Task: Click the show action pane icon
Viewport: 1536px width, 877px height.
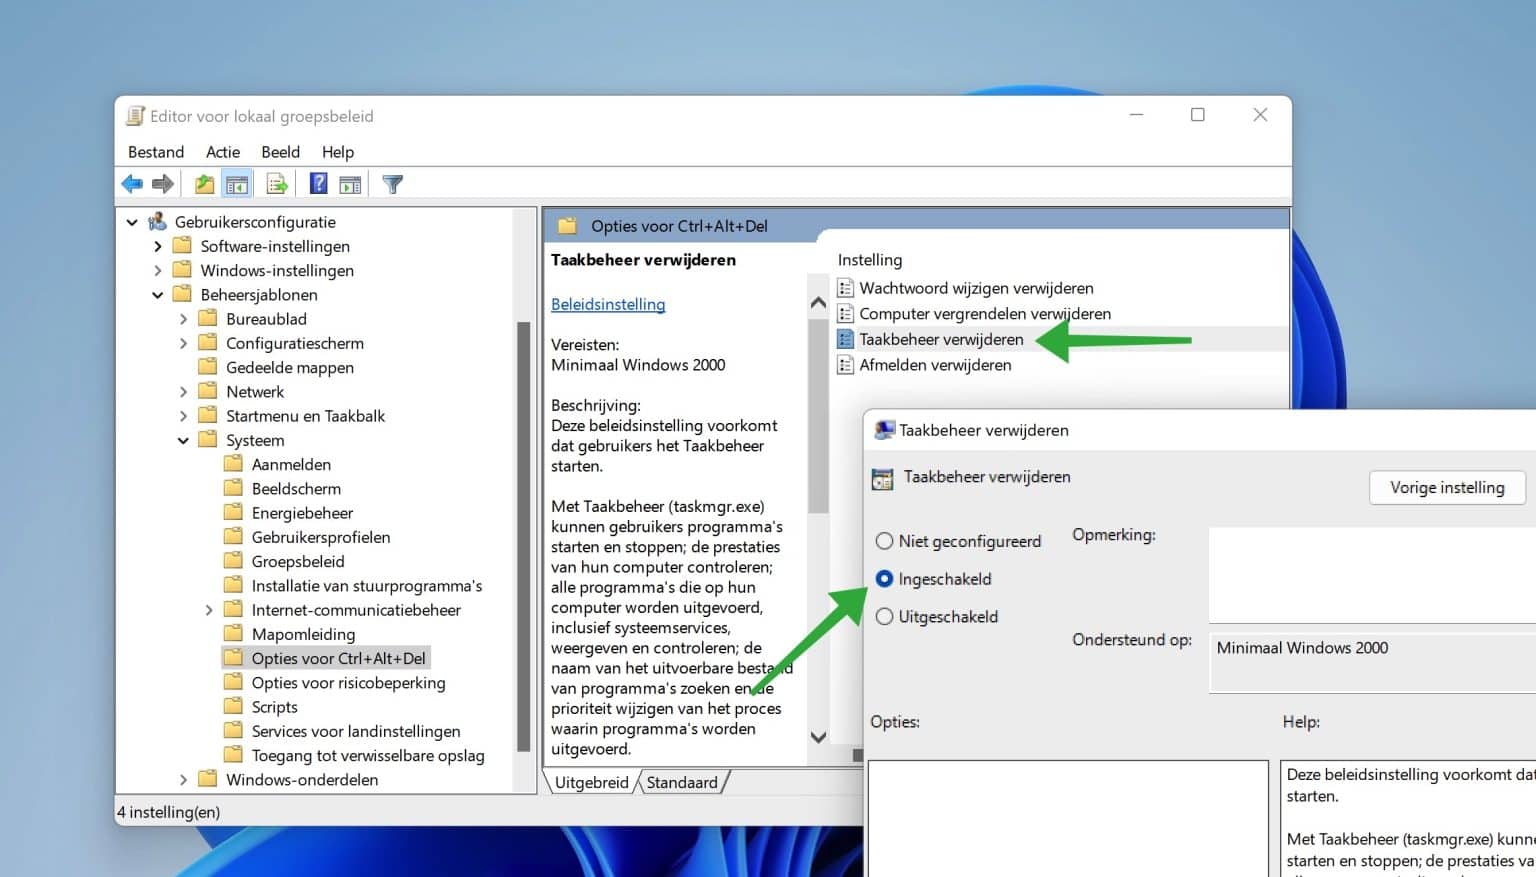Action: pyautogui.click(x=350, y=183)
